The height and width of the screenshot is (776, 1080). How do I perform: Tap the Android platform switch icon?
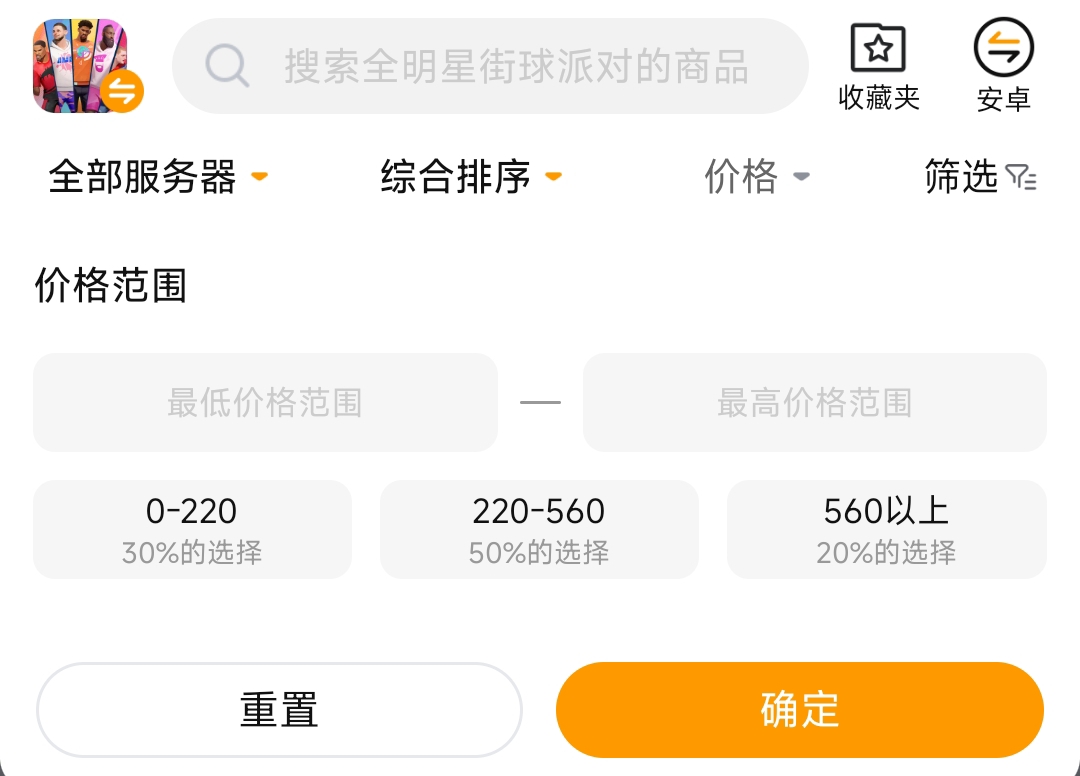coord(1003,48)
